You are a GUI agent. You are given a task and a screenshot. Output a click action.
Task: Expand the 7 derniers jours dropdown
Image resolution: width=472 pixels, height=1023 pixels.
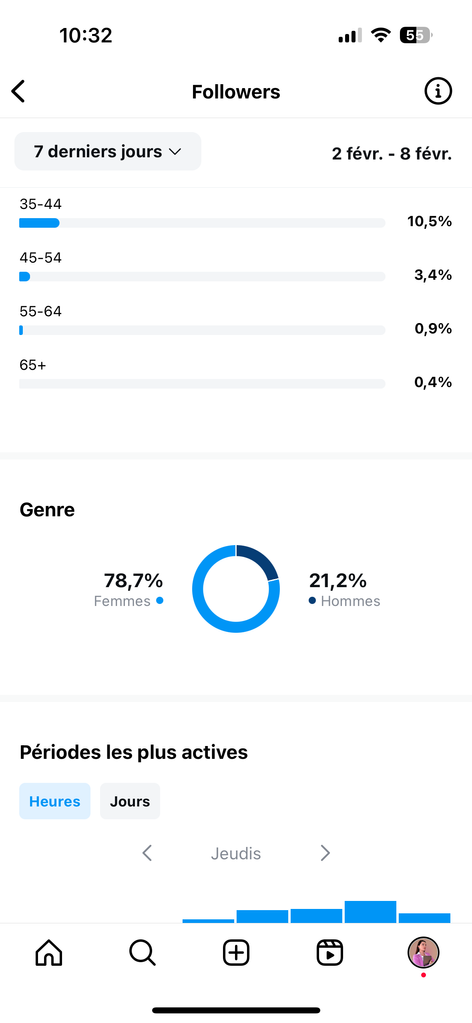(108, 151)
